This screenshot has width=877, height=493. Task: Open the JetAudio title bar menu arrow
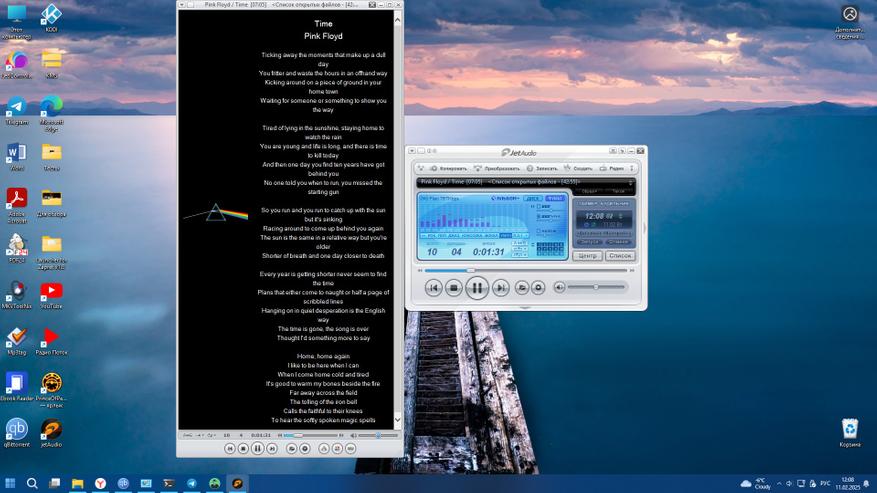(412, 151)
